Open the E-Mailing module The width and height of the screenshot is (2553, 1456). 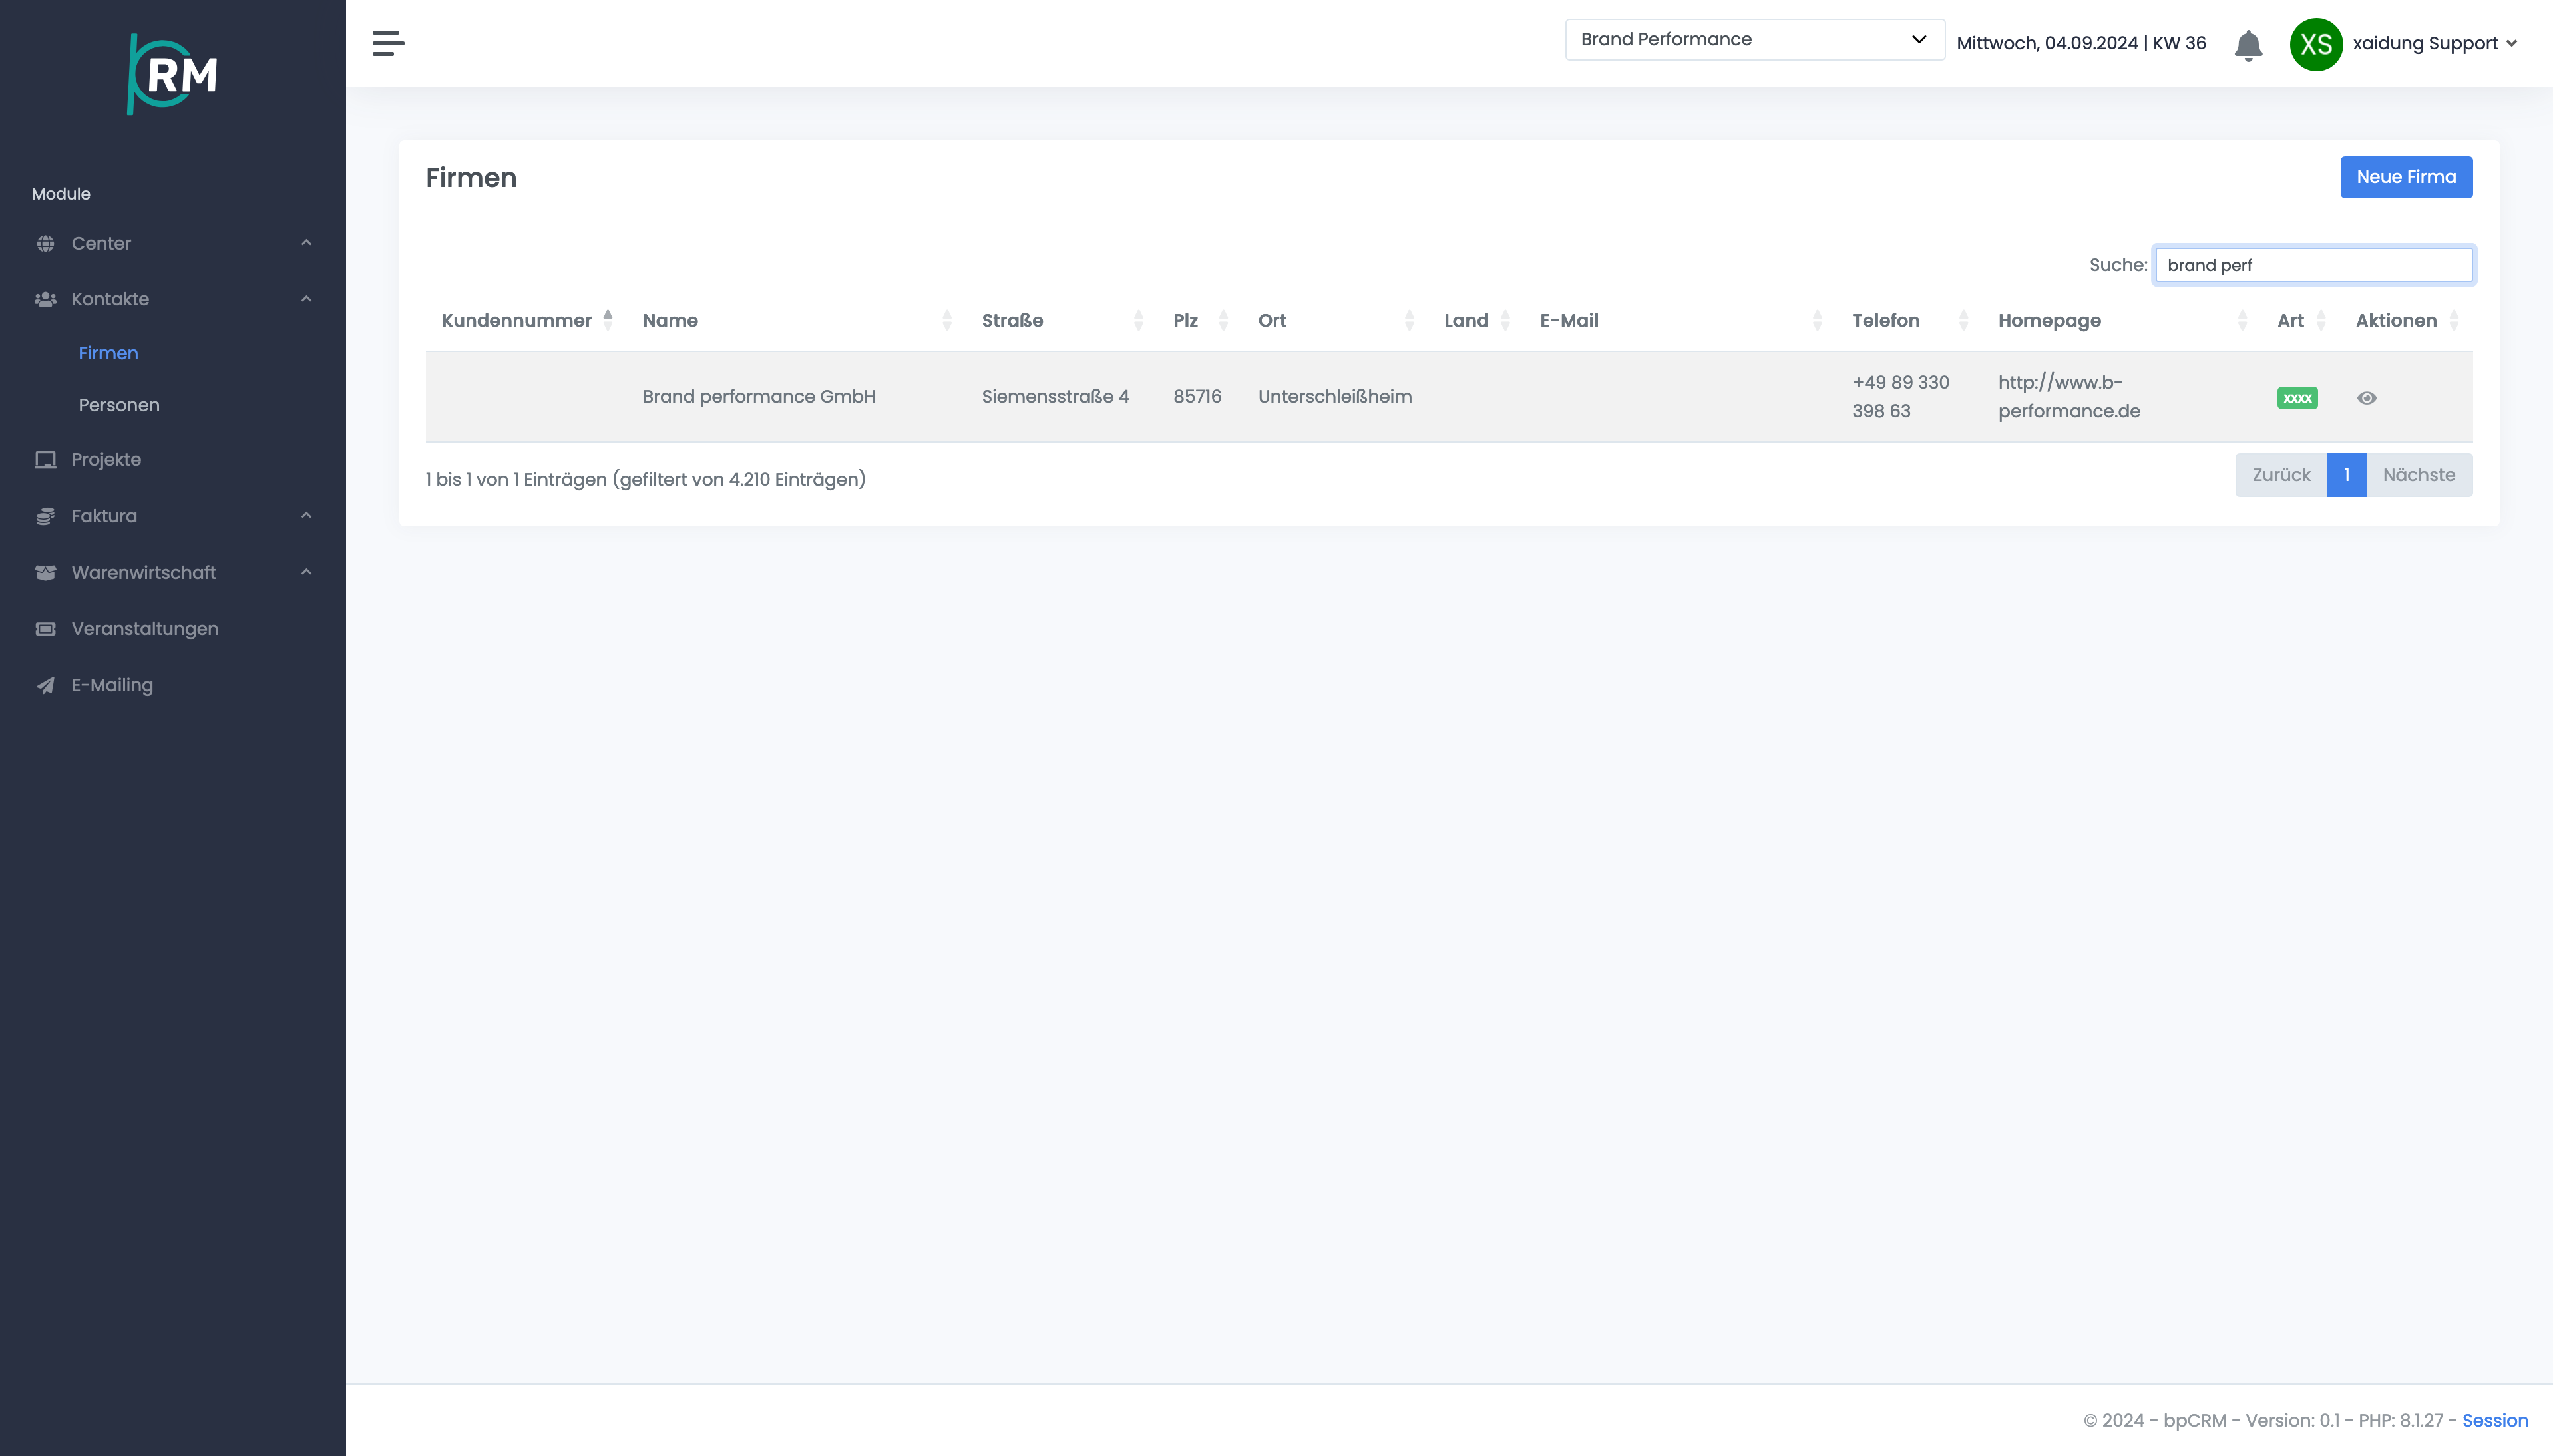[x=112, y=685]
